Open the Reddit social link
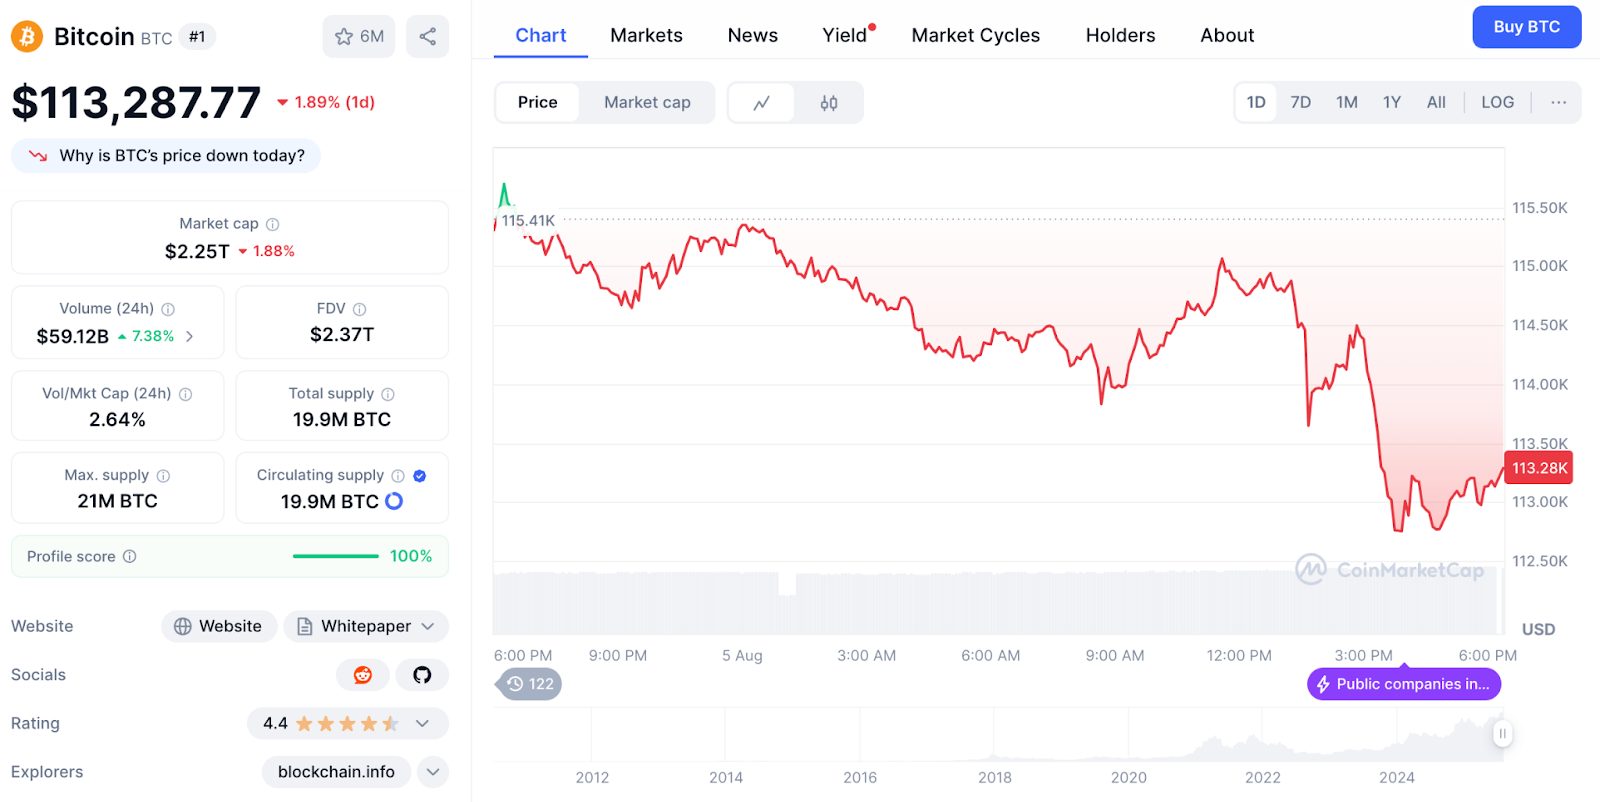 pyautogui.click(x=363, y=675)
